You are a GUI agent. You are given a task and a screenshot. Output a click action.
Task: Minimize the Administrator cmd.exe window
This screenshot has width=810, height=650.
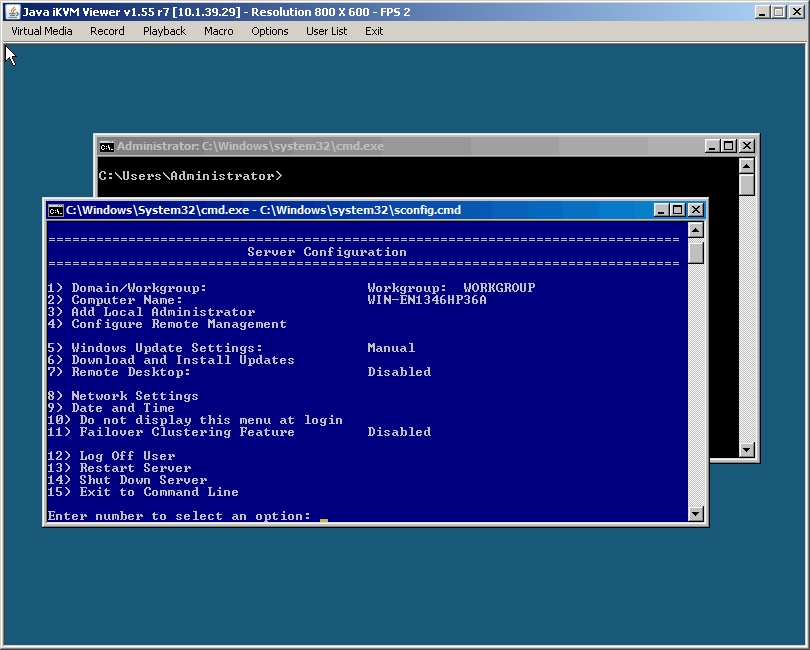click(x=712, y=146)
